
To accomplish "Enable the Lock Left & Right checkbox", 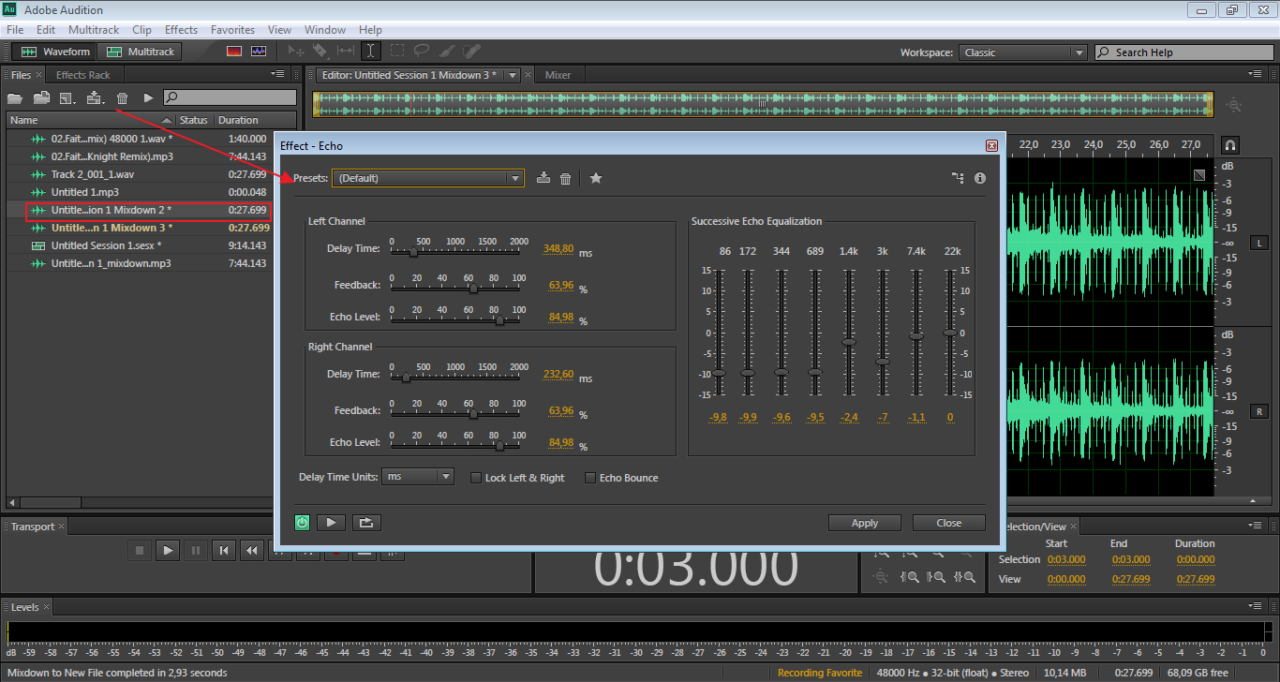I will click(x=476, y=477).
